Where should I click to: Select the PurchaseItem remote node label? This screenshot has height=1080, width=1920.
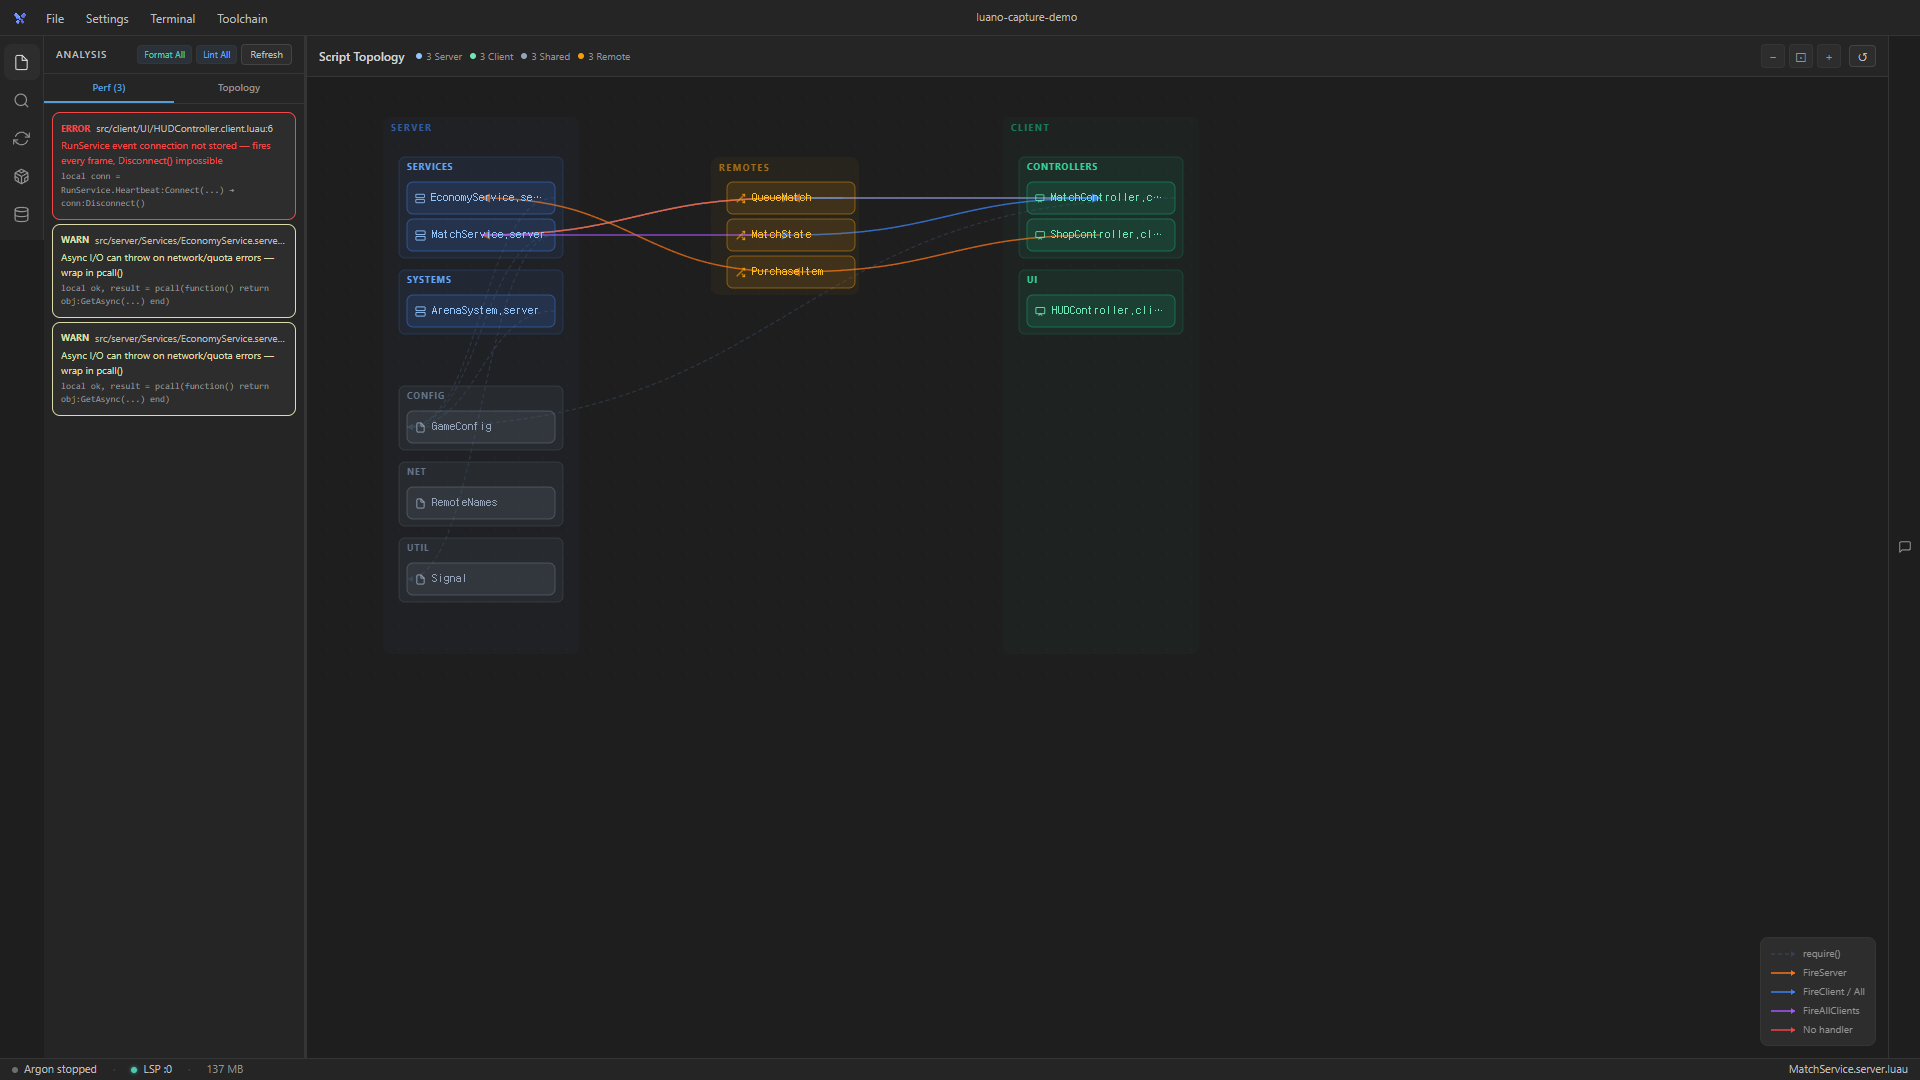click(x=787, y=272)
